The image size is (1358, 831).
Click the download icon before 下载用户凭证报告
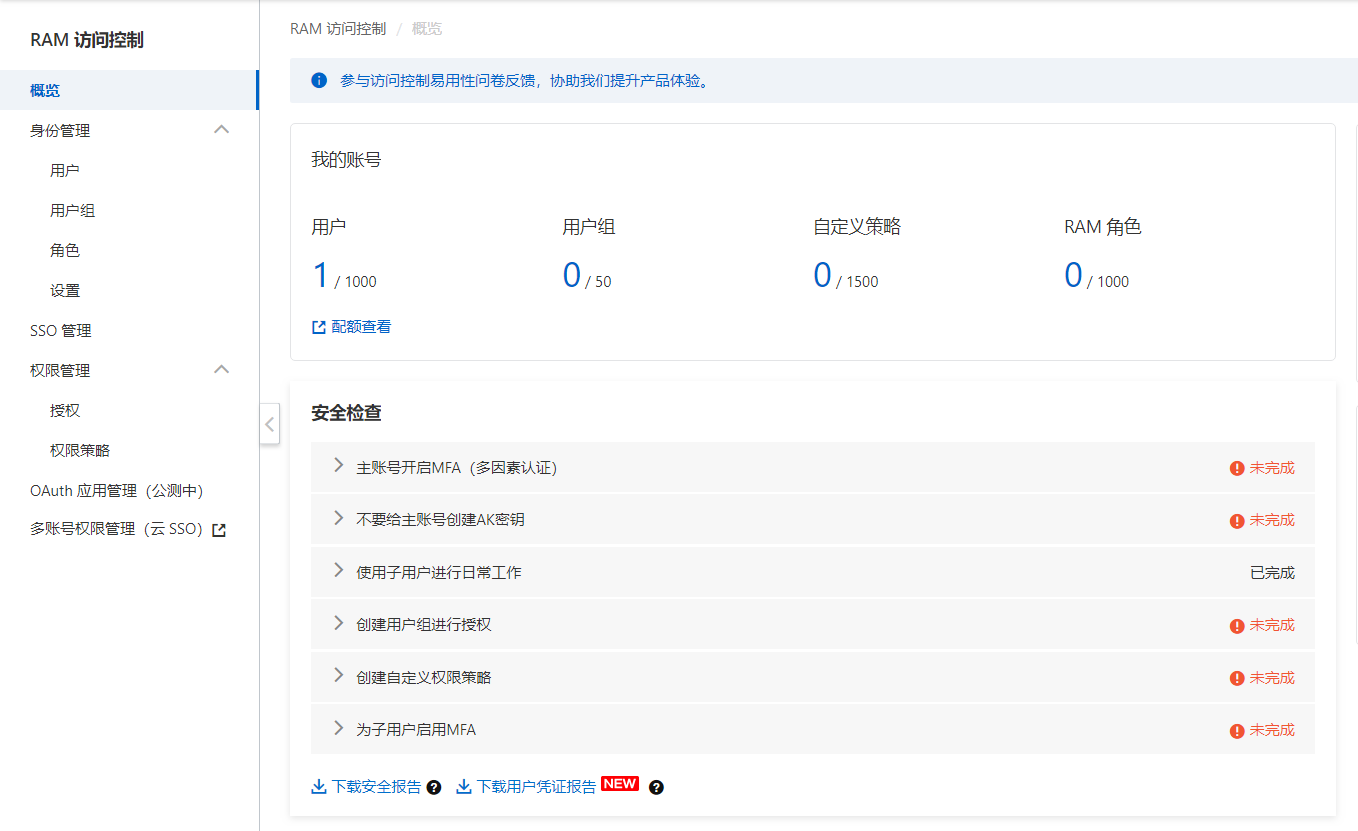click(463, 787)
